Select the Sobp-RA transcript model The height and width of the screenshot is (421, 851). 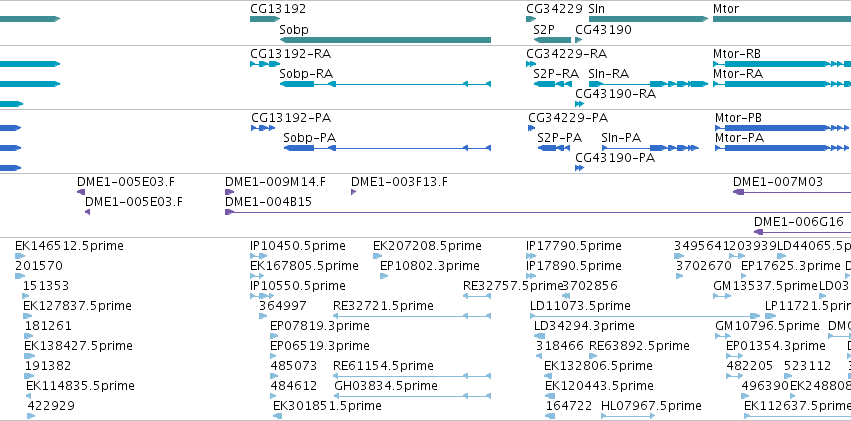385,84
